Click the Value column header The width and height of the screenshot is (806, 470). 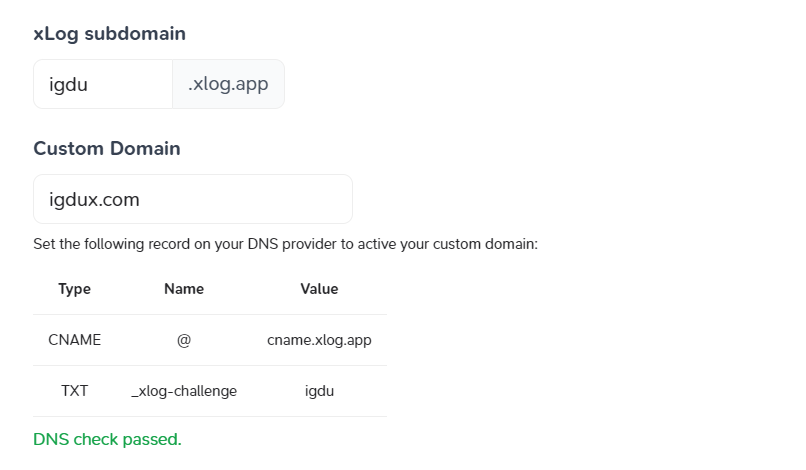pyautogui.click(x=319, y=289)
